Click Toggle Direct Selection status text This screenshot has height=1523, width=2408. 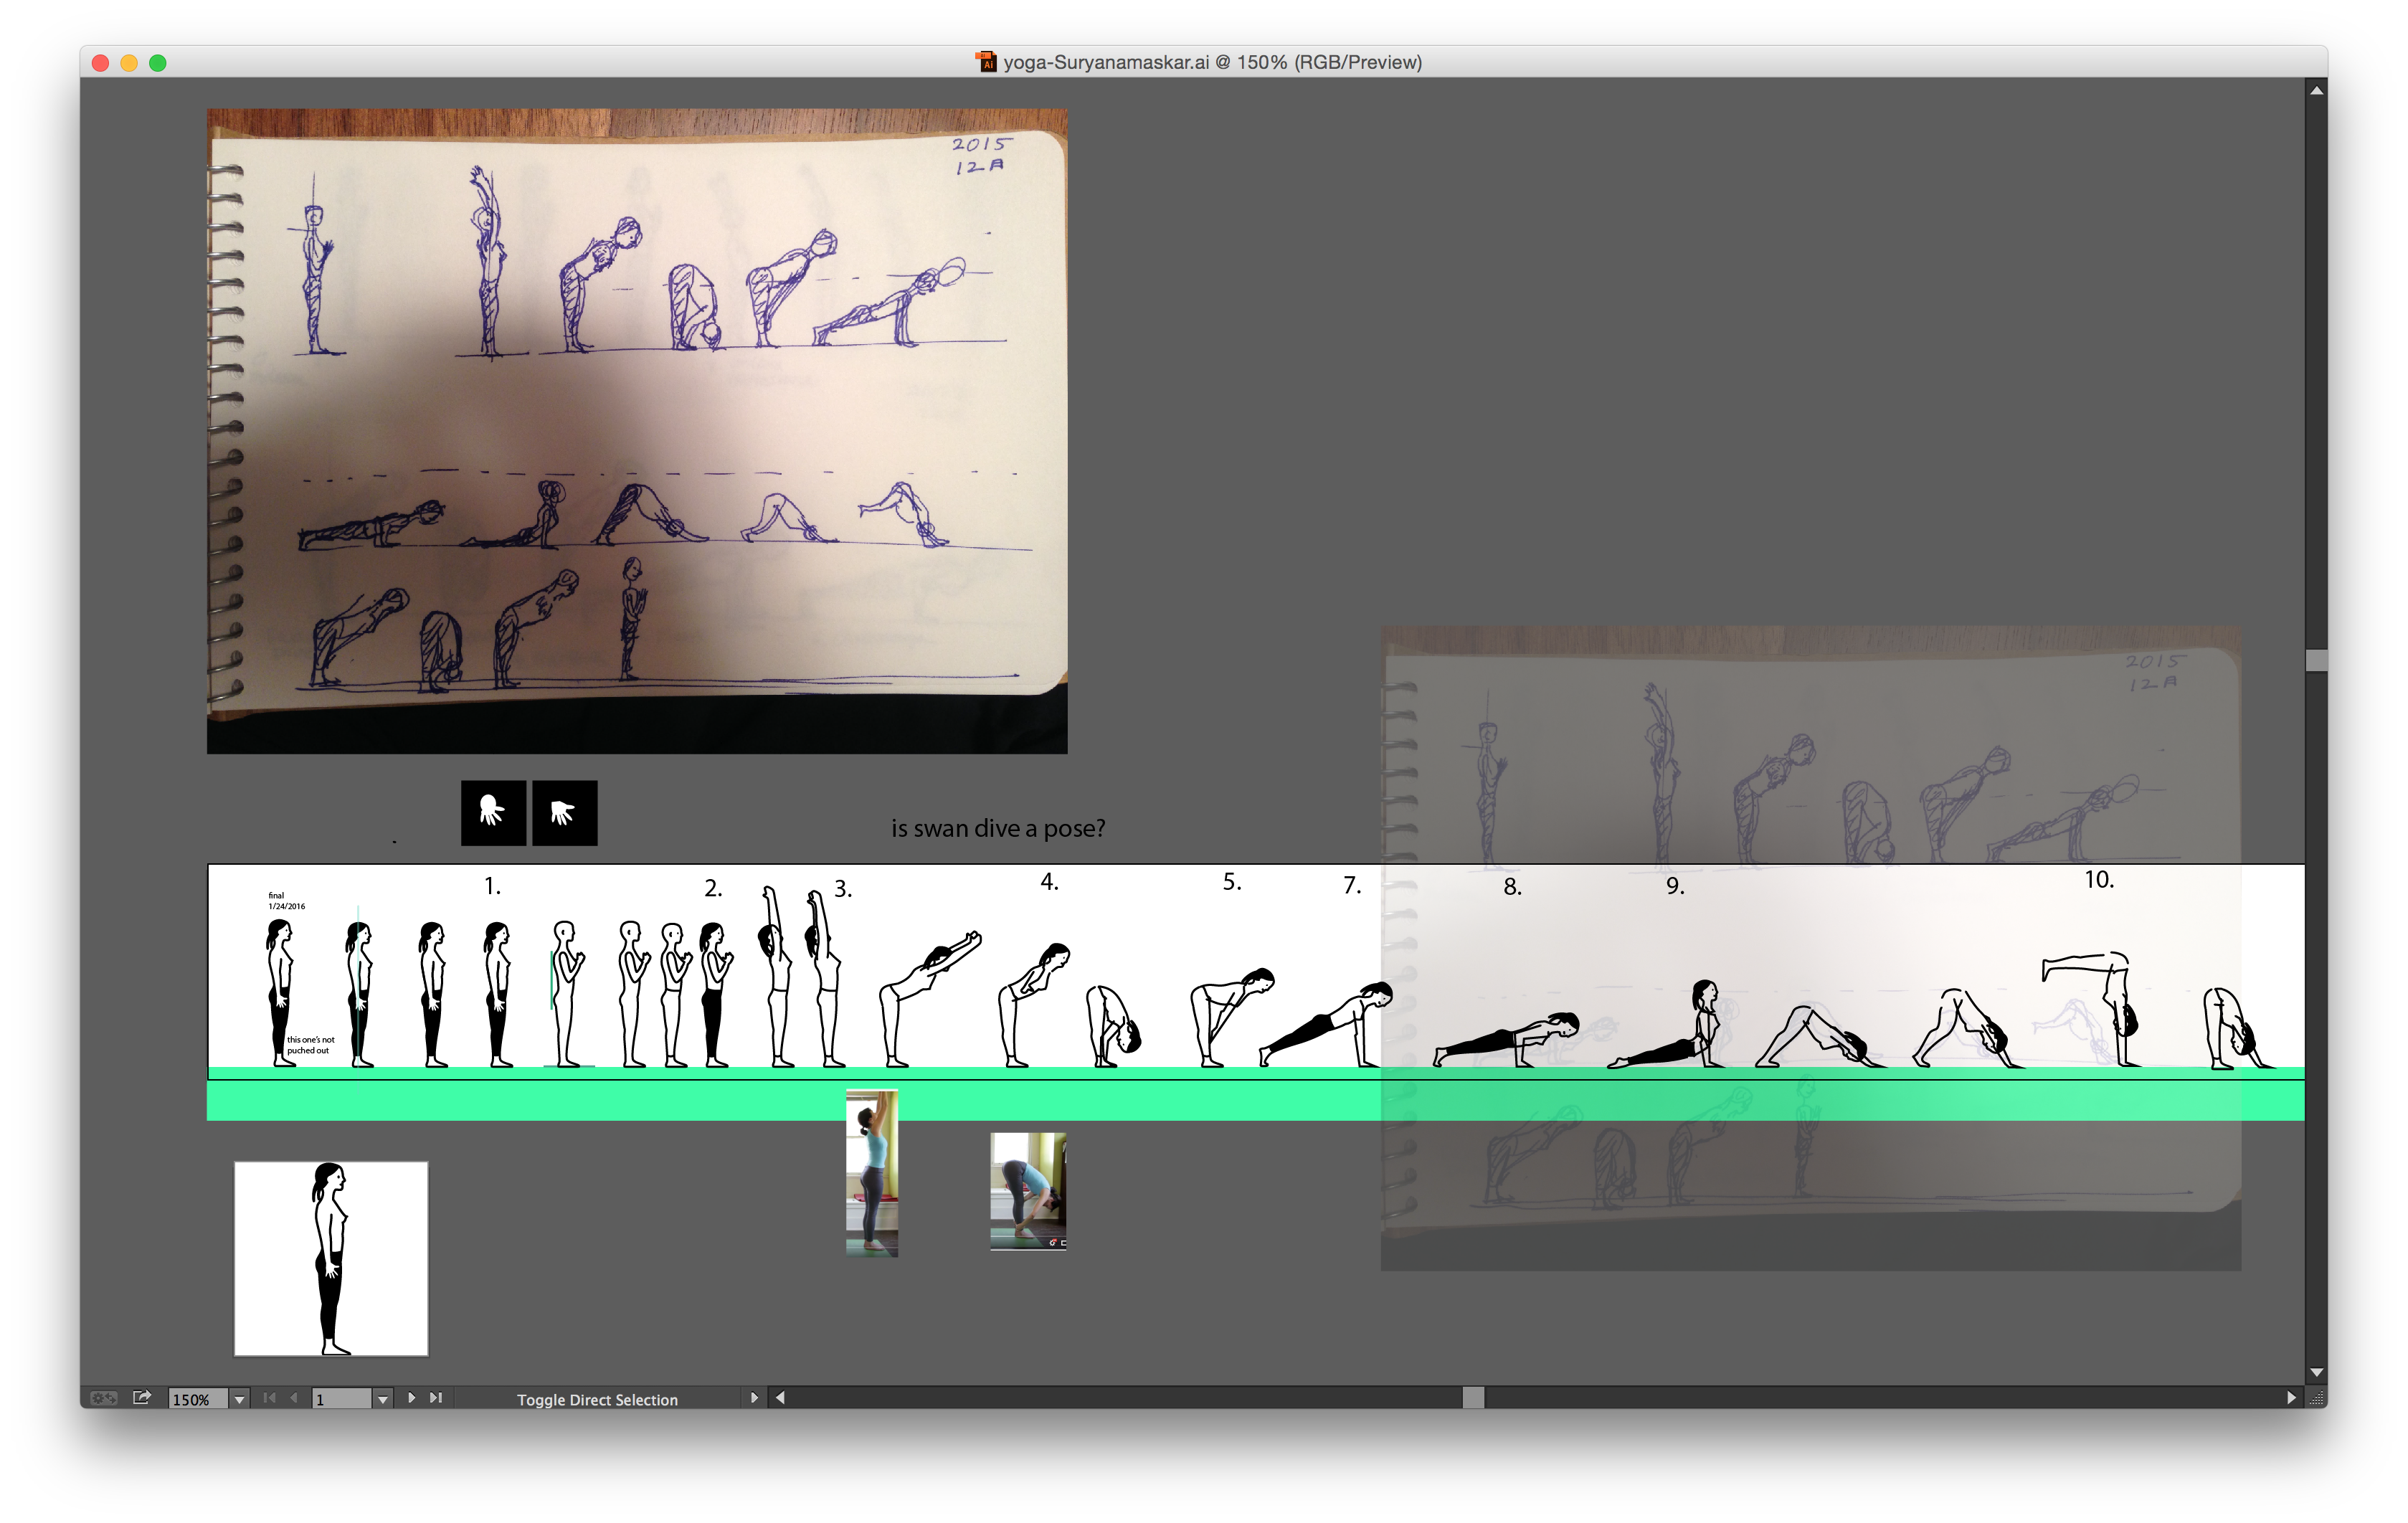coord(597,1400)
